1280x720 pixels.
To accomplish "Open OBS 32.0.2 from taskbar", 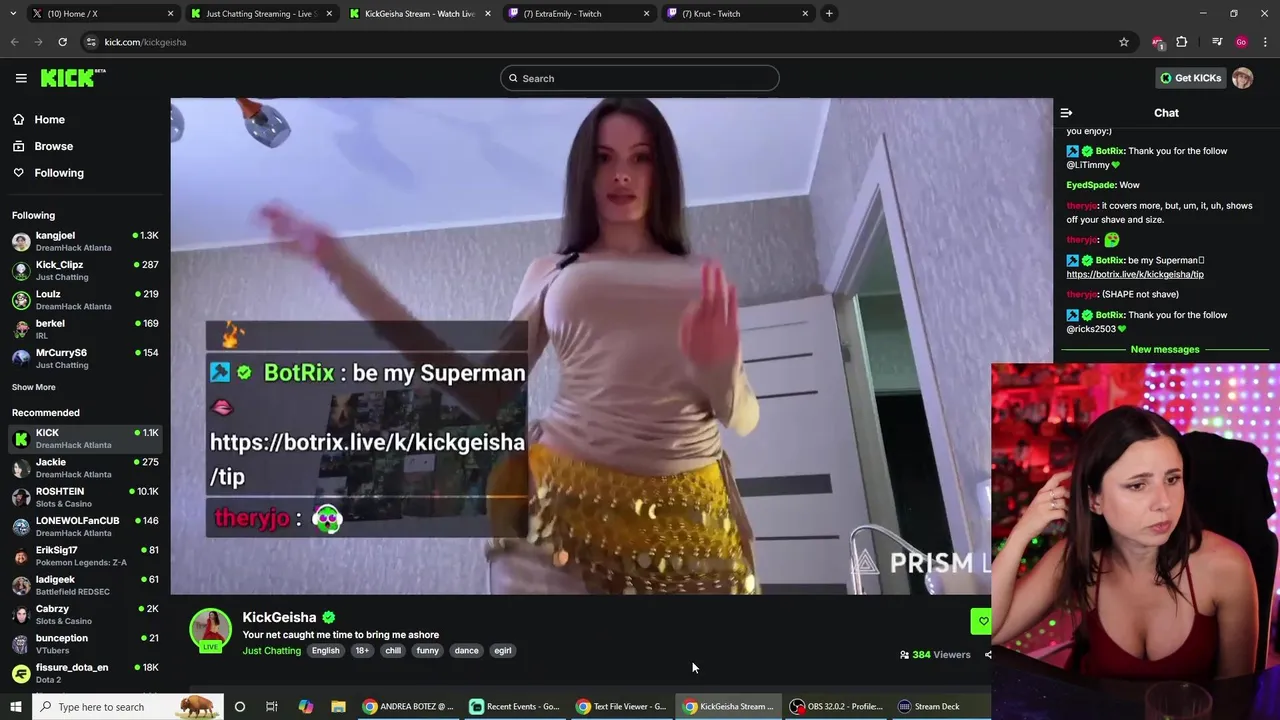I will (836, 707).
